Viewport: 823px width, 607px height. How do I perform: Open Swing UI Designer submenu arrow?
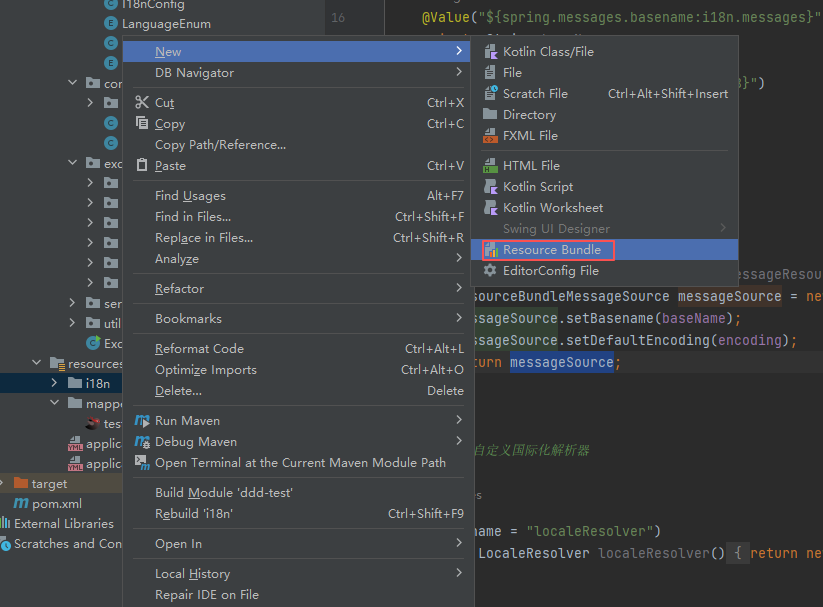723,228
